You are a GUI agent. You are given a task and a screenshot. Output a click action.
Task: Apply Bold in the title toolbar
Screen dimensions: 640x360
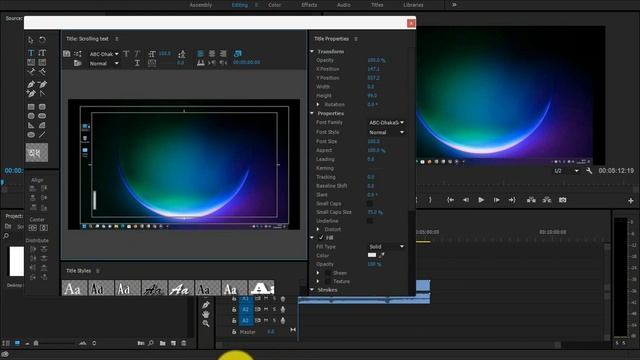(x=126, y=53)
